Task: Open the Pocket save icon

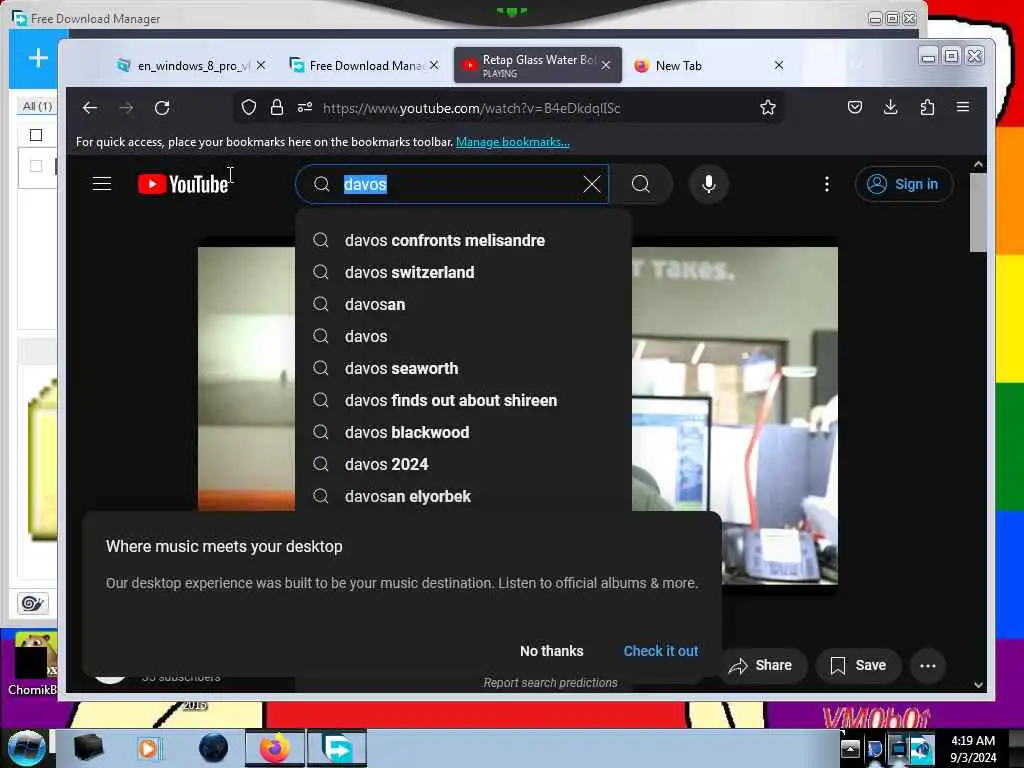Action: pos(854,107)
